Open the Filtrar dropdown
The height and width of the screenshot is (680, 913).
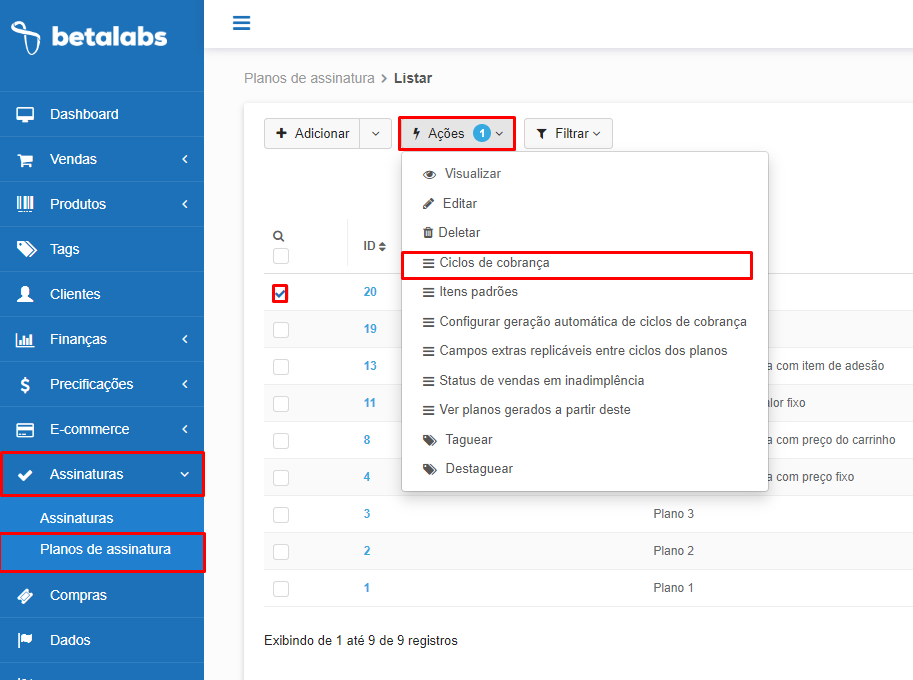coord(568,133)
